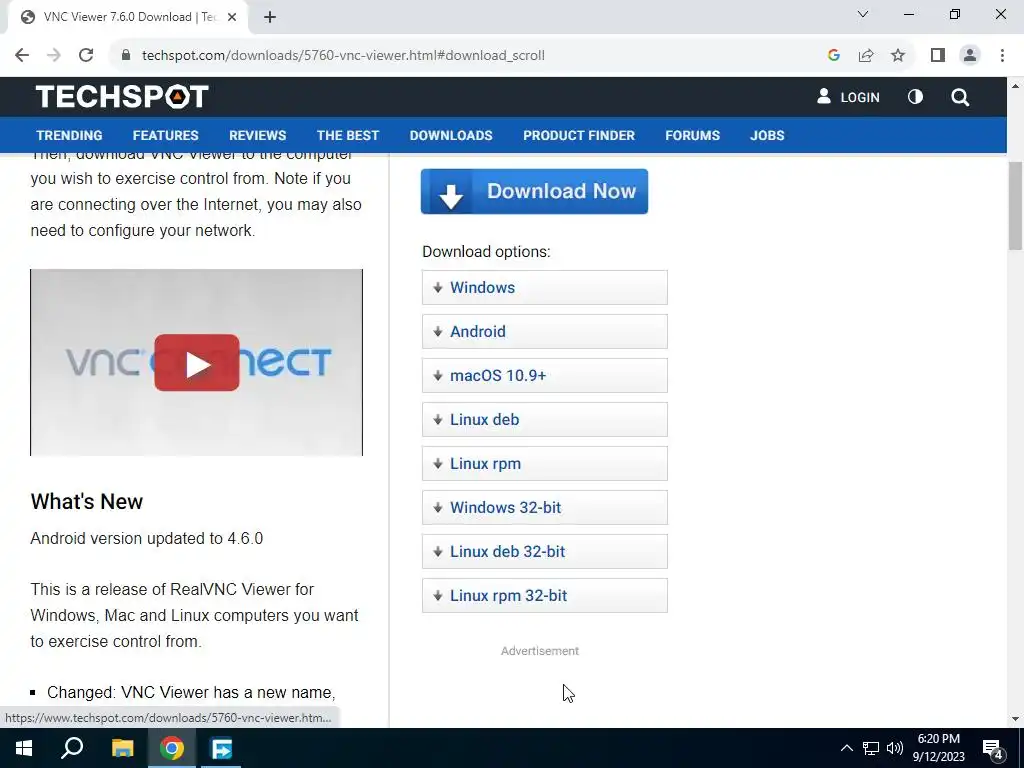Click the Download Now button
1024x768 pixels.
[534, 191]
